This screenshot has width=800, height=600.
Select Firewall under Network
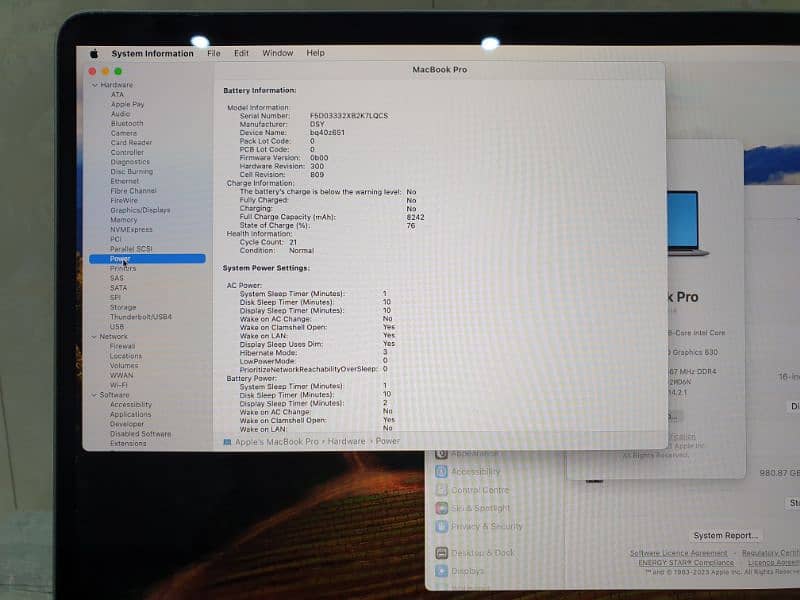pyautogui.click(x=122, y=346)
